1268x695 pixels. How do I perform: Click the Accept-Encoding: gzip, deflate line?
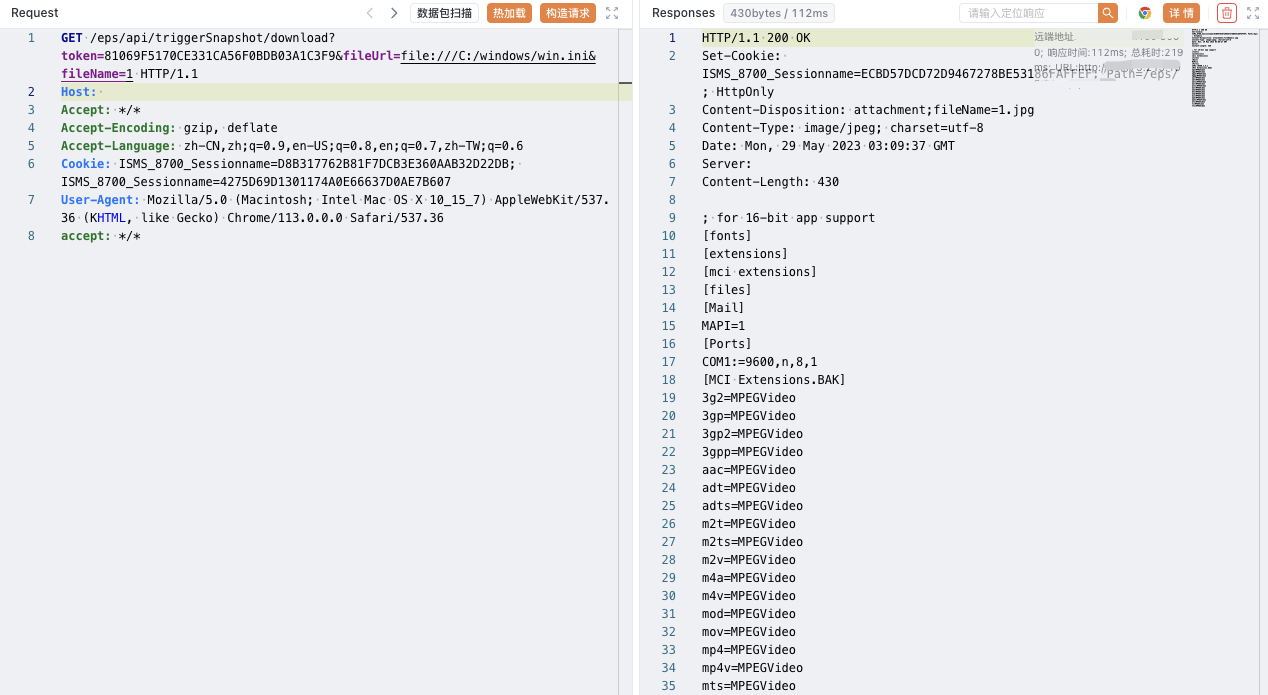click(x=169, y=128)
